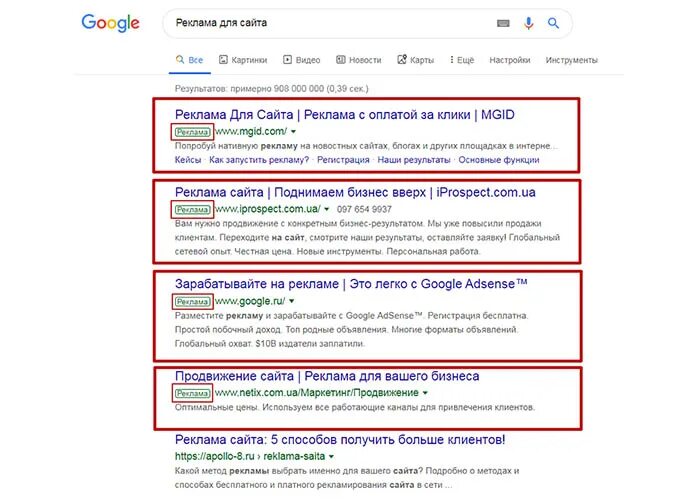700x500 pixels.
Task: Open the Картинки images tab
Action: pos(242,60)
